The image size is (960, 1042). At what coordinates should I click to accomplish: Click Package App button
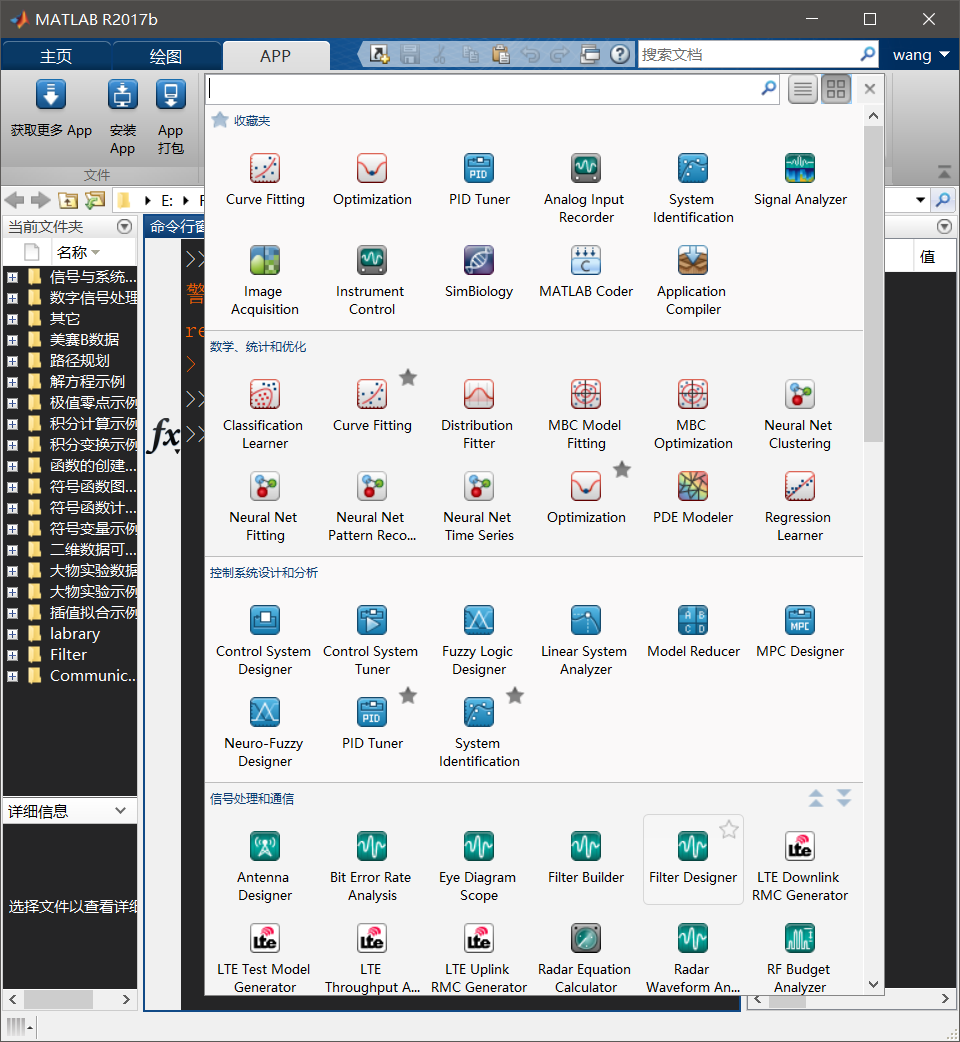pyautogui.click(x=171, y=117)
